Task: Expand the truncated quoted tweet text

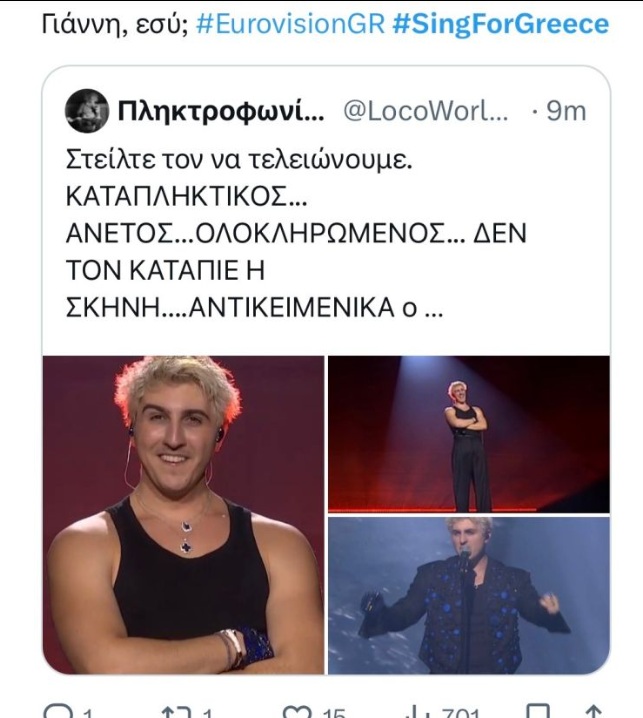Action: pyautogui.click(x=433, y=308)
